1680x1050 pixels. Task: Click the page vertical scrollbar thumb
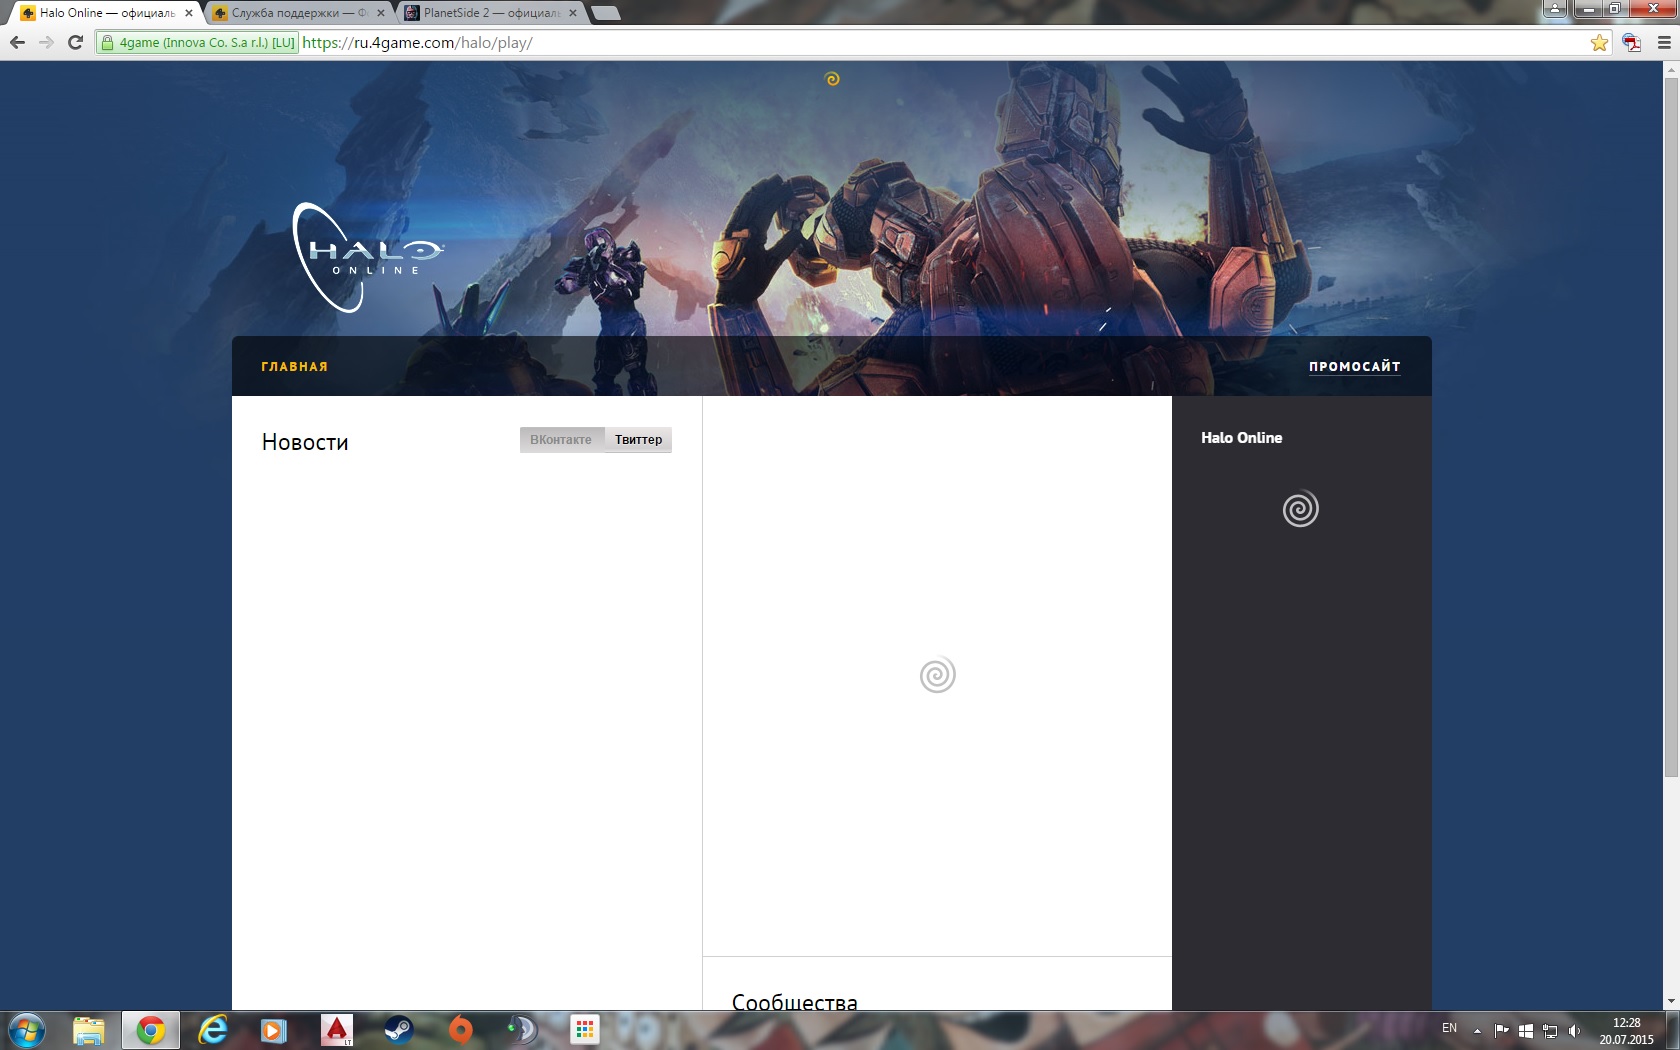click(1671, 427)
